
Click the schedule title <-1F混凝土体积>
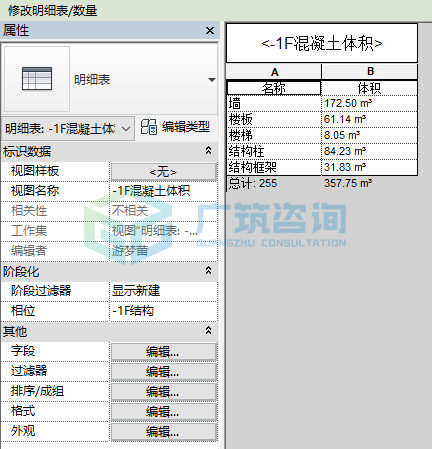click(x=322, y=43)
